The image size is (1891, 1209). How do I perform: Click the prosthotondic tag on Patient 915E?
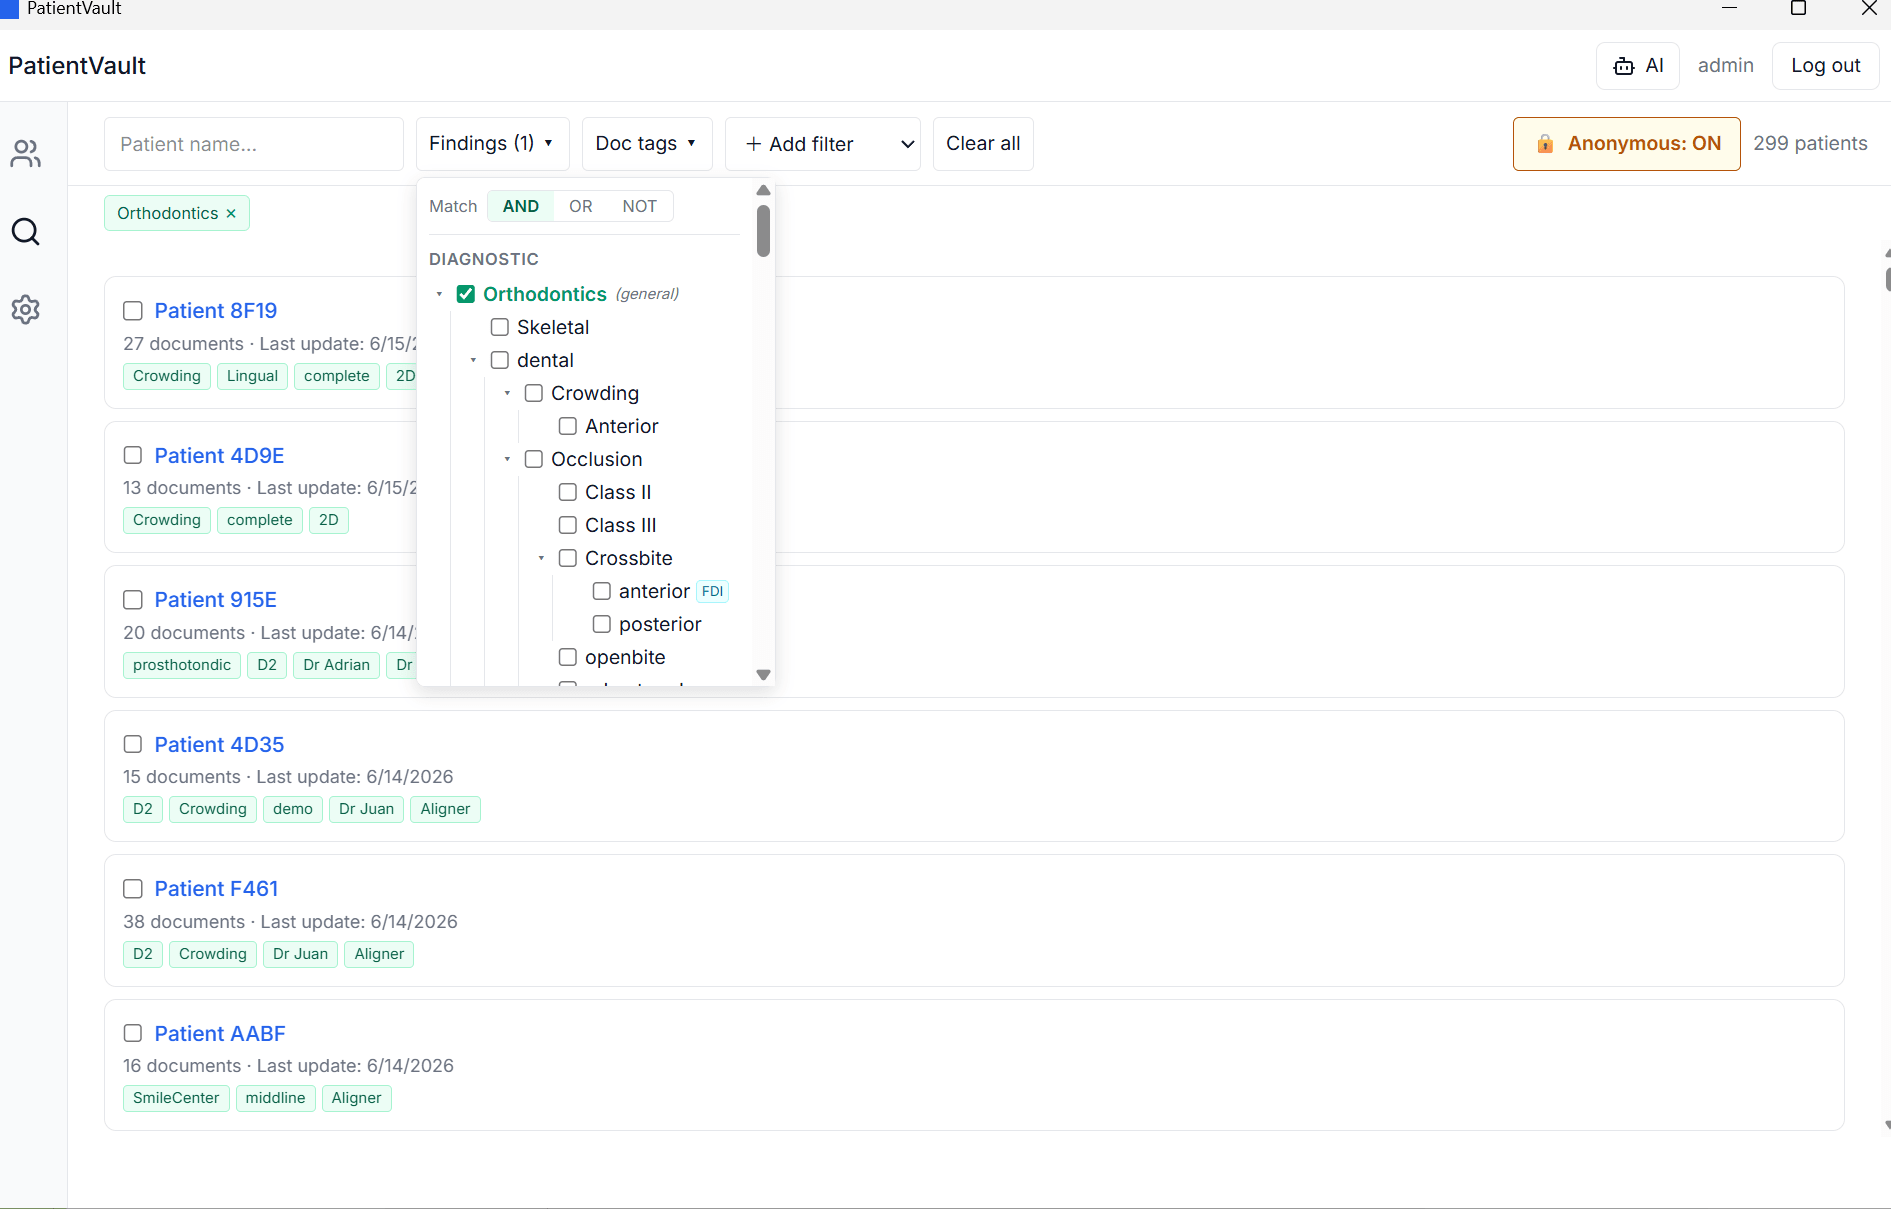[182, 665]
